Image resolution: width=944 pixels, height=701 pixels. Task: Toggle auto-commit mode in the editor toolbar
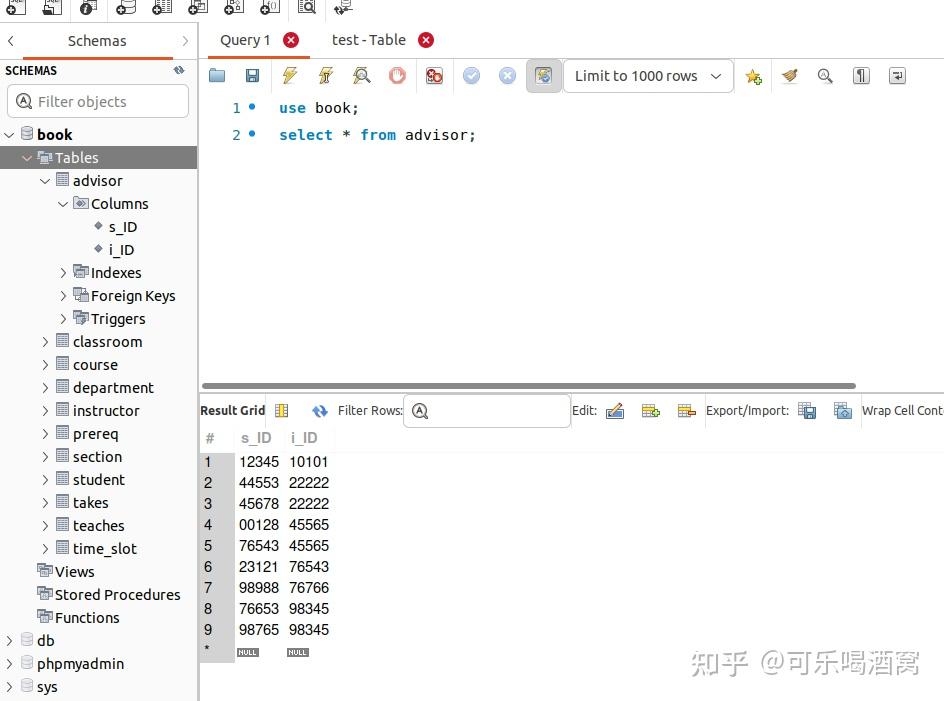pyautogui.click(x=543, y=75)
